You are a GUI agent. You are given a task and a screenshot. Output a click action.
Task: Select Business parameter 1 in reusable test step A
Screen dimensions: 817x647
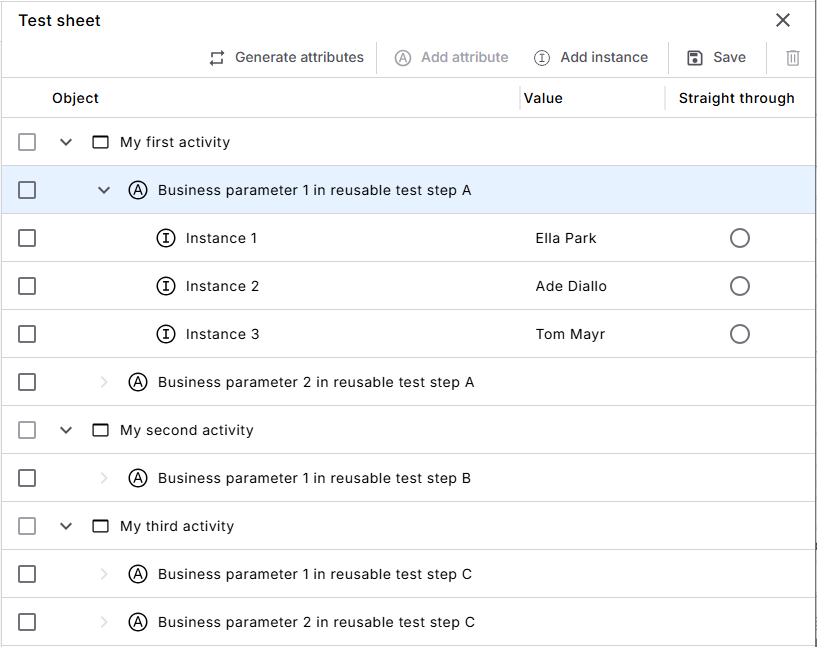click(x=314, y=190)
